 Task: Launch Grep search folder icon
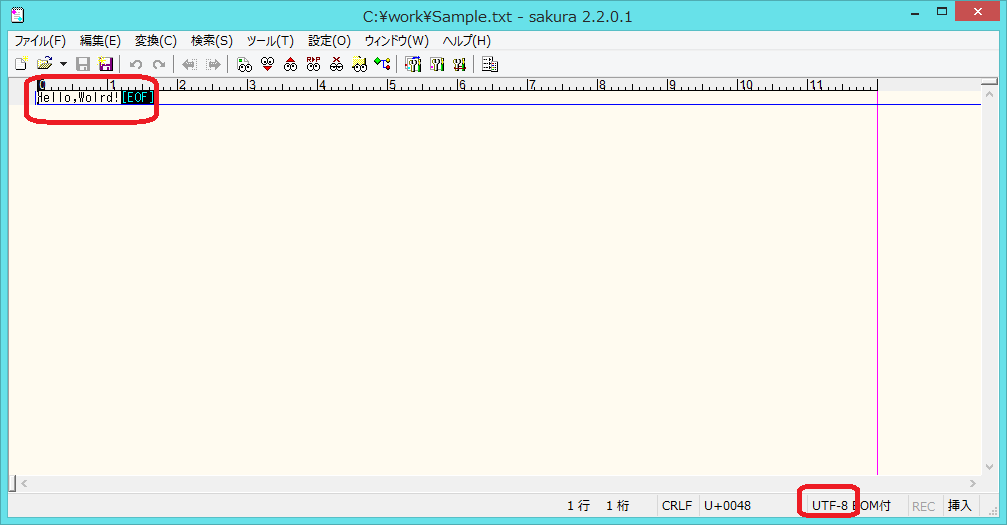360,64
